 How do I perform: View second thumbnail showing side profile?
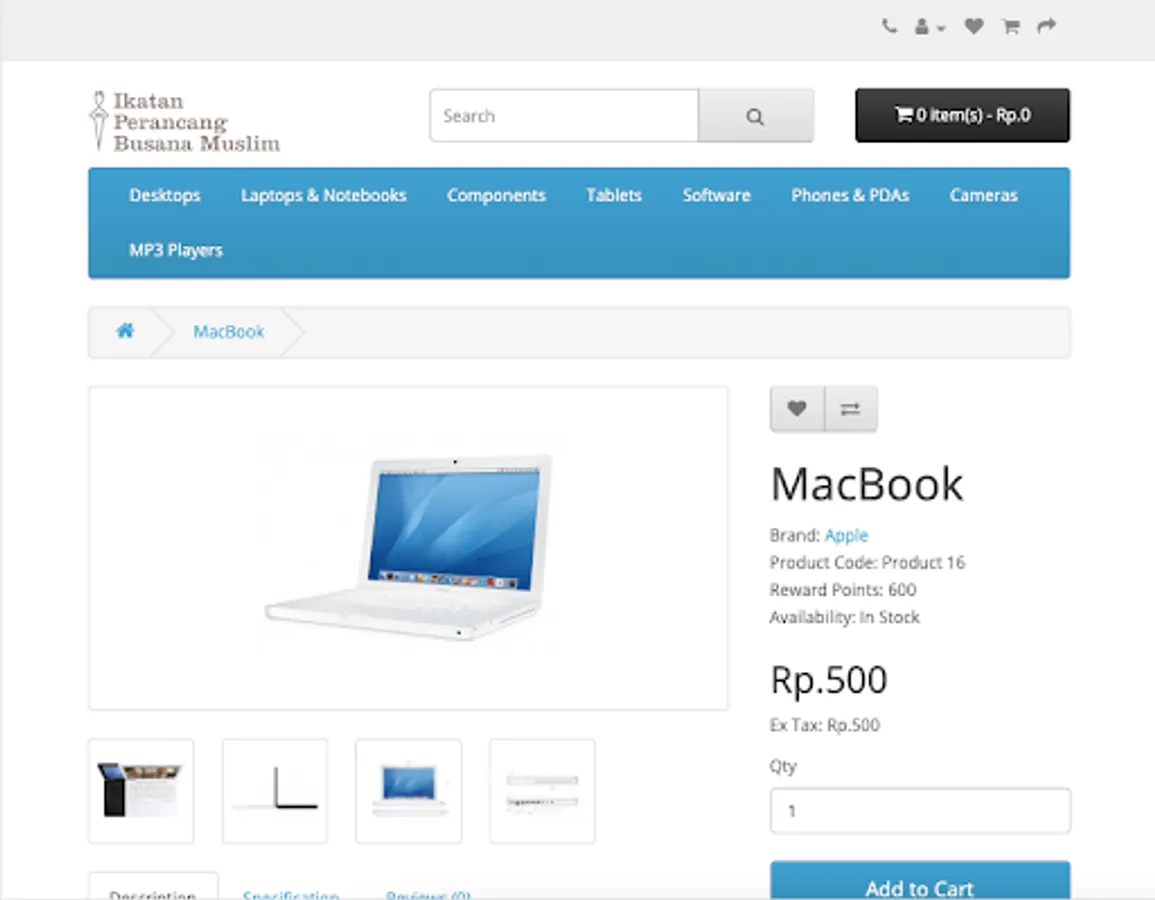click(x=275, y=791)
